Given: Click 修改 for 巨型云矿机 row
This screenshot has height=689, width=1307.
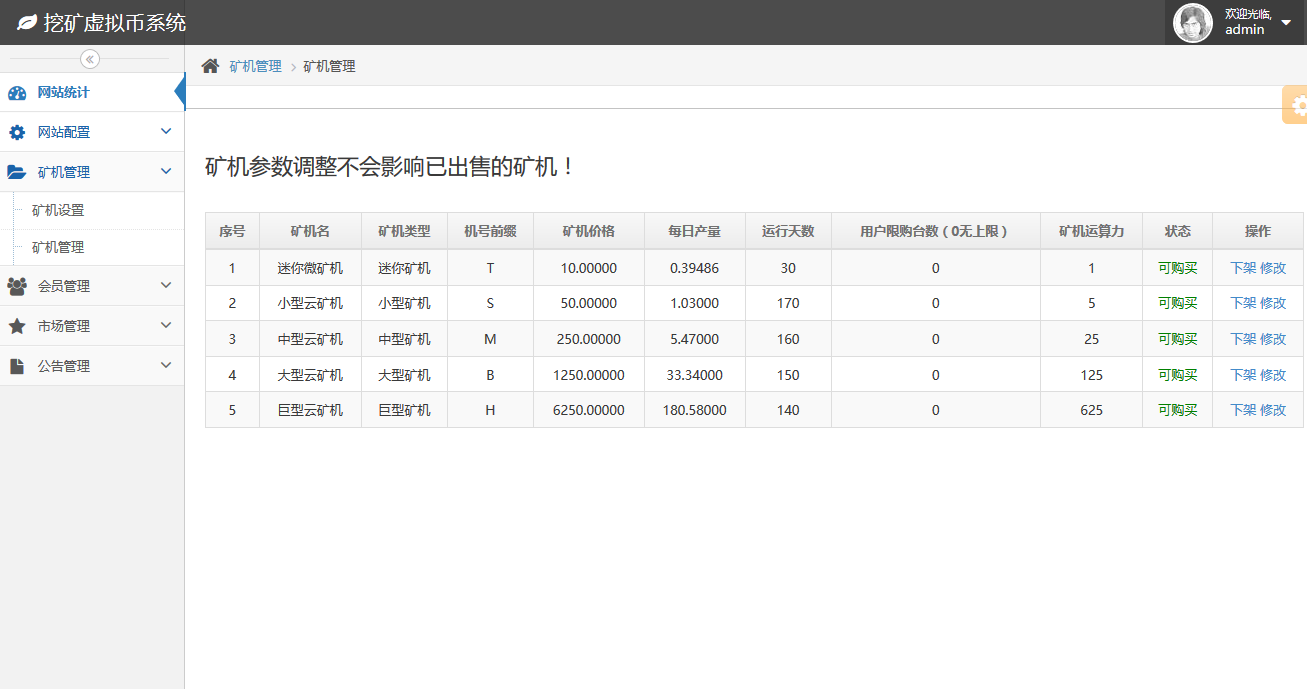Looking at the screenshot, I should tap(1273, 410).
